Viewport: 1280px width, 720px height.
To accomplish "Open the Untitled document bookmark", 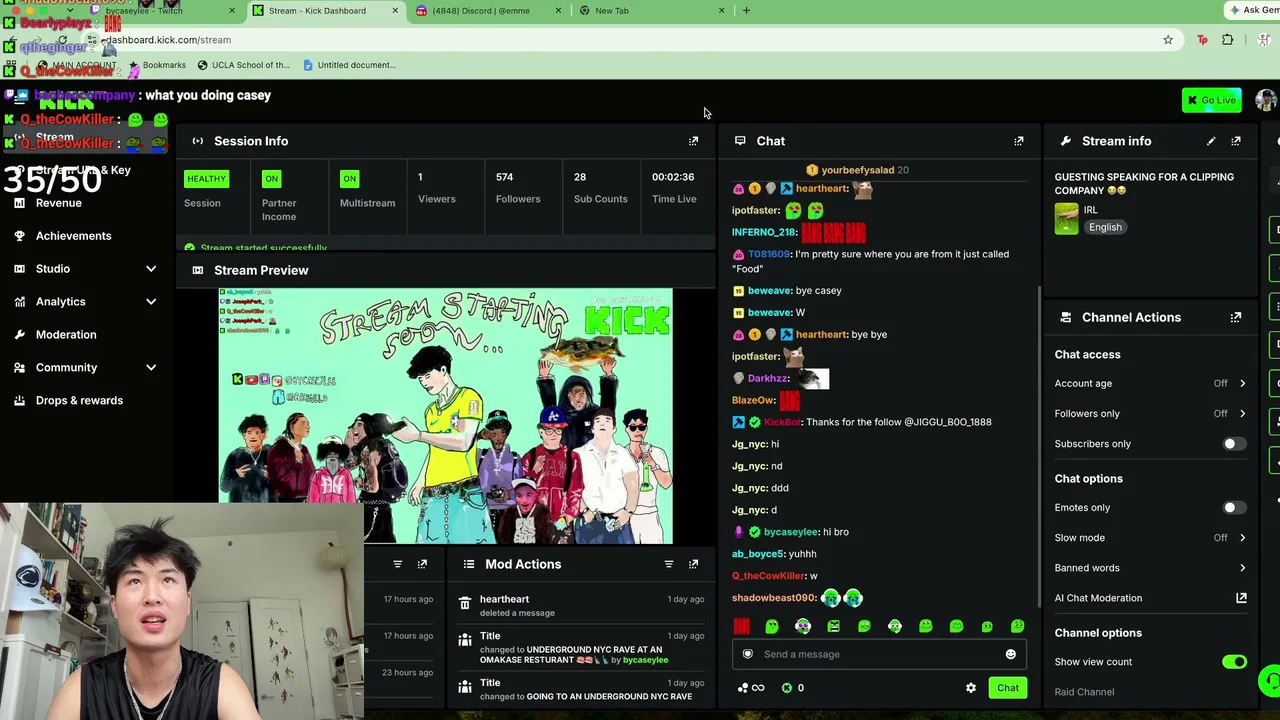I will click(349, 65).
